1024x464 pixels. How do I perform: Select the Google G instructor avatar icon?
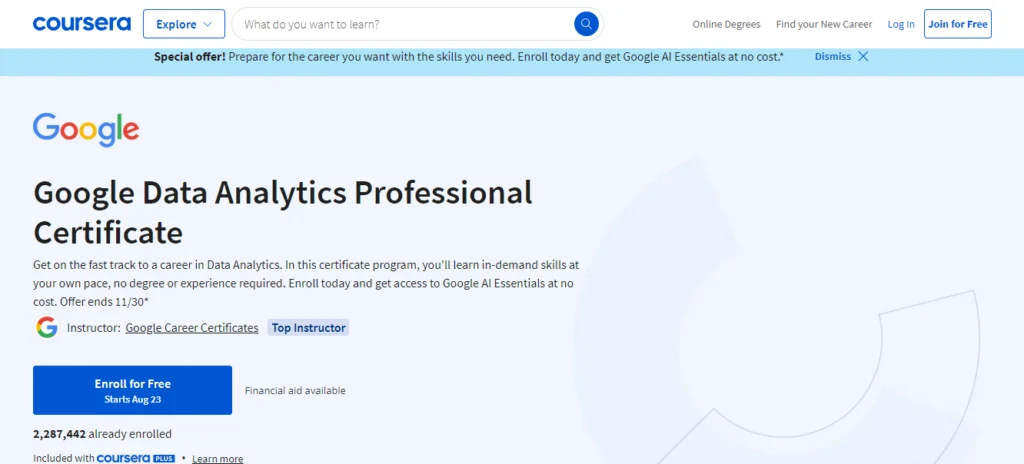47,327
